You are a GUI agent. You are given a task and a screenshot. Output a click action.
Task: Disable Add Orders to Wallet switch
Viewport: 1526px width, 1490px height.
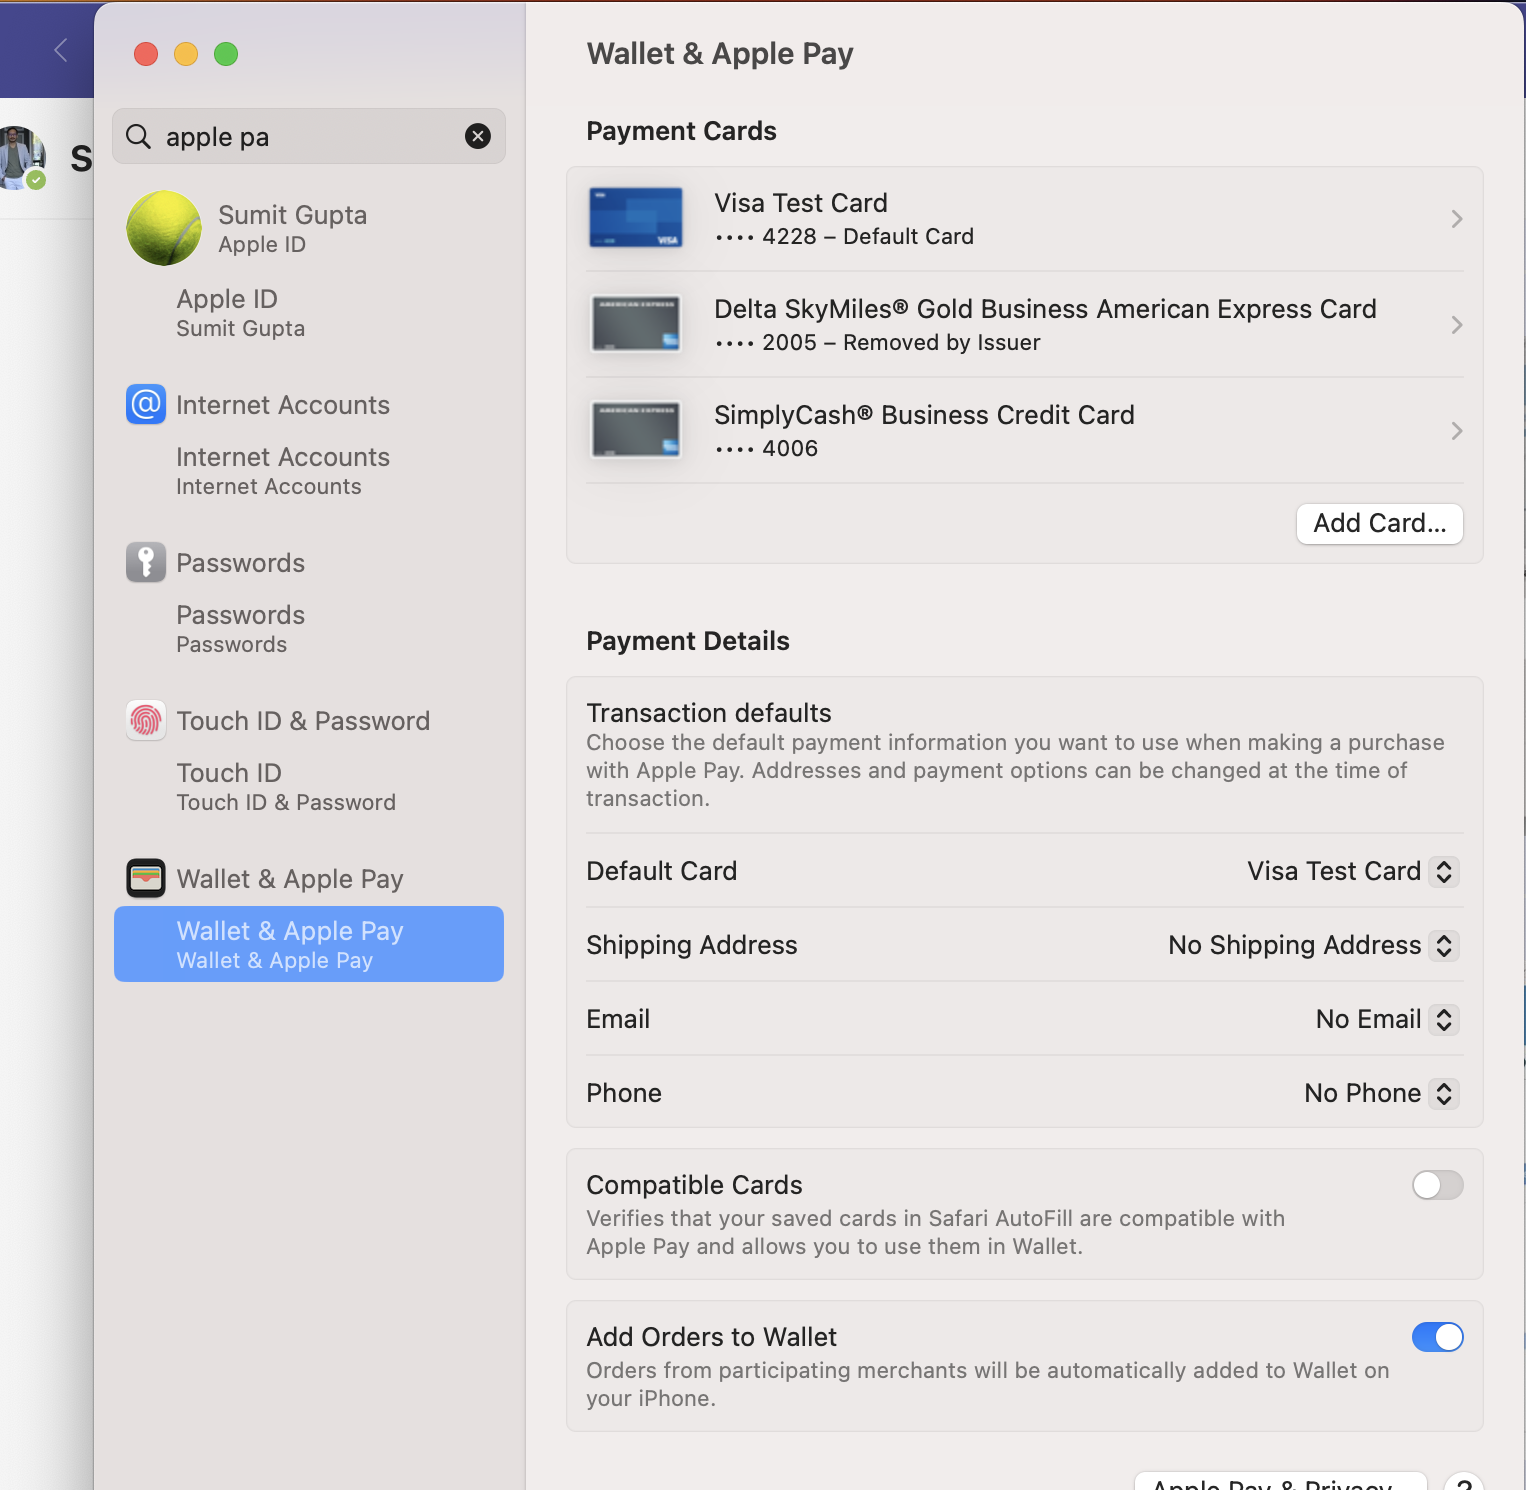pyautogui.click(x=1437, y=1337)
